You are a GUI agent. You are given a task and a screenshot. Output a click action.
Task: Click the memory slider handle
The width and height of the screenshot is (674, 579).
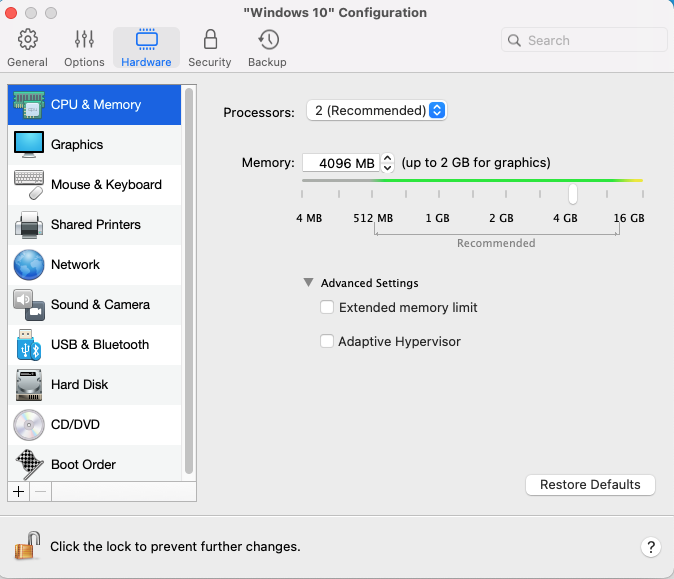pyautogui.click(x=573, y=194)
